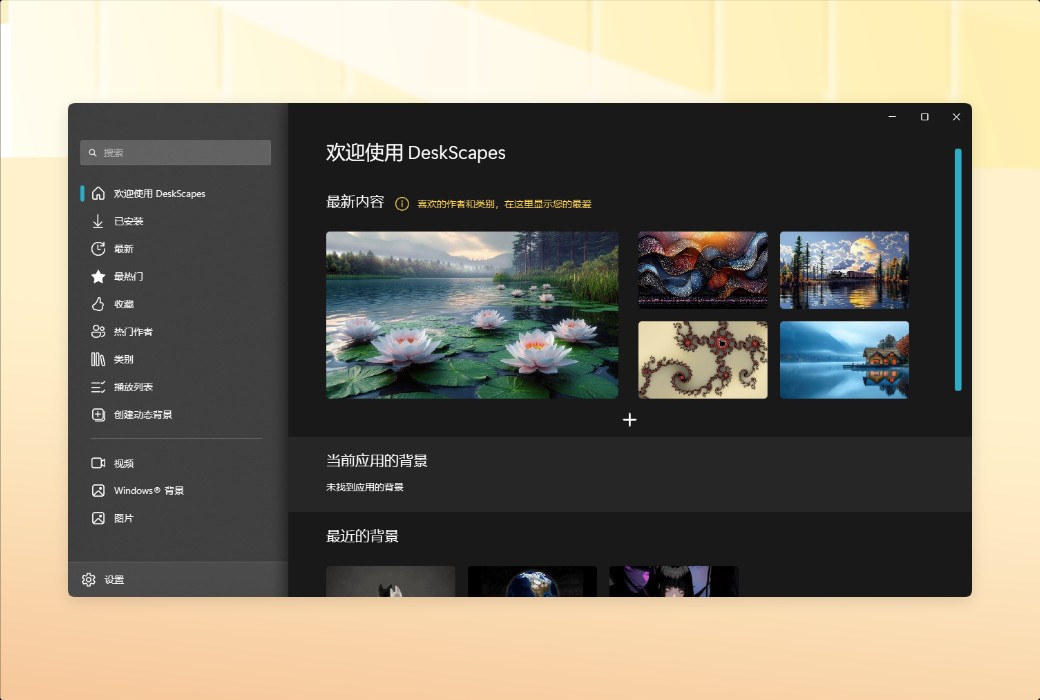Click the 最热门 star icon

point(97,276)
